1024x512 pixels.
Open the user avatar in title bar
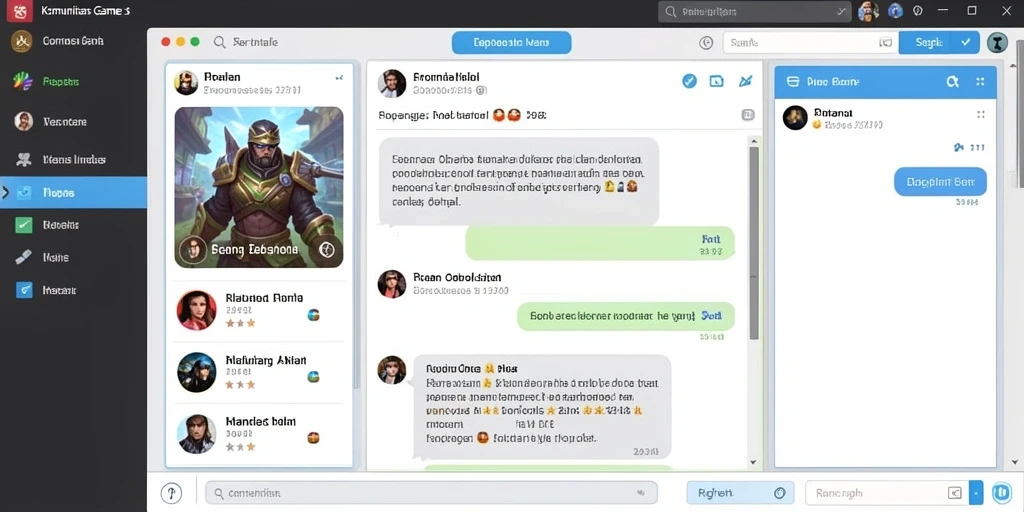[868, 11]
